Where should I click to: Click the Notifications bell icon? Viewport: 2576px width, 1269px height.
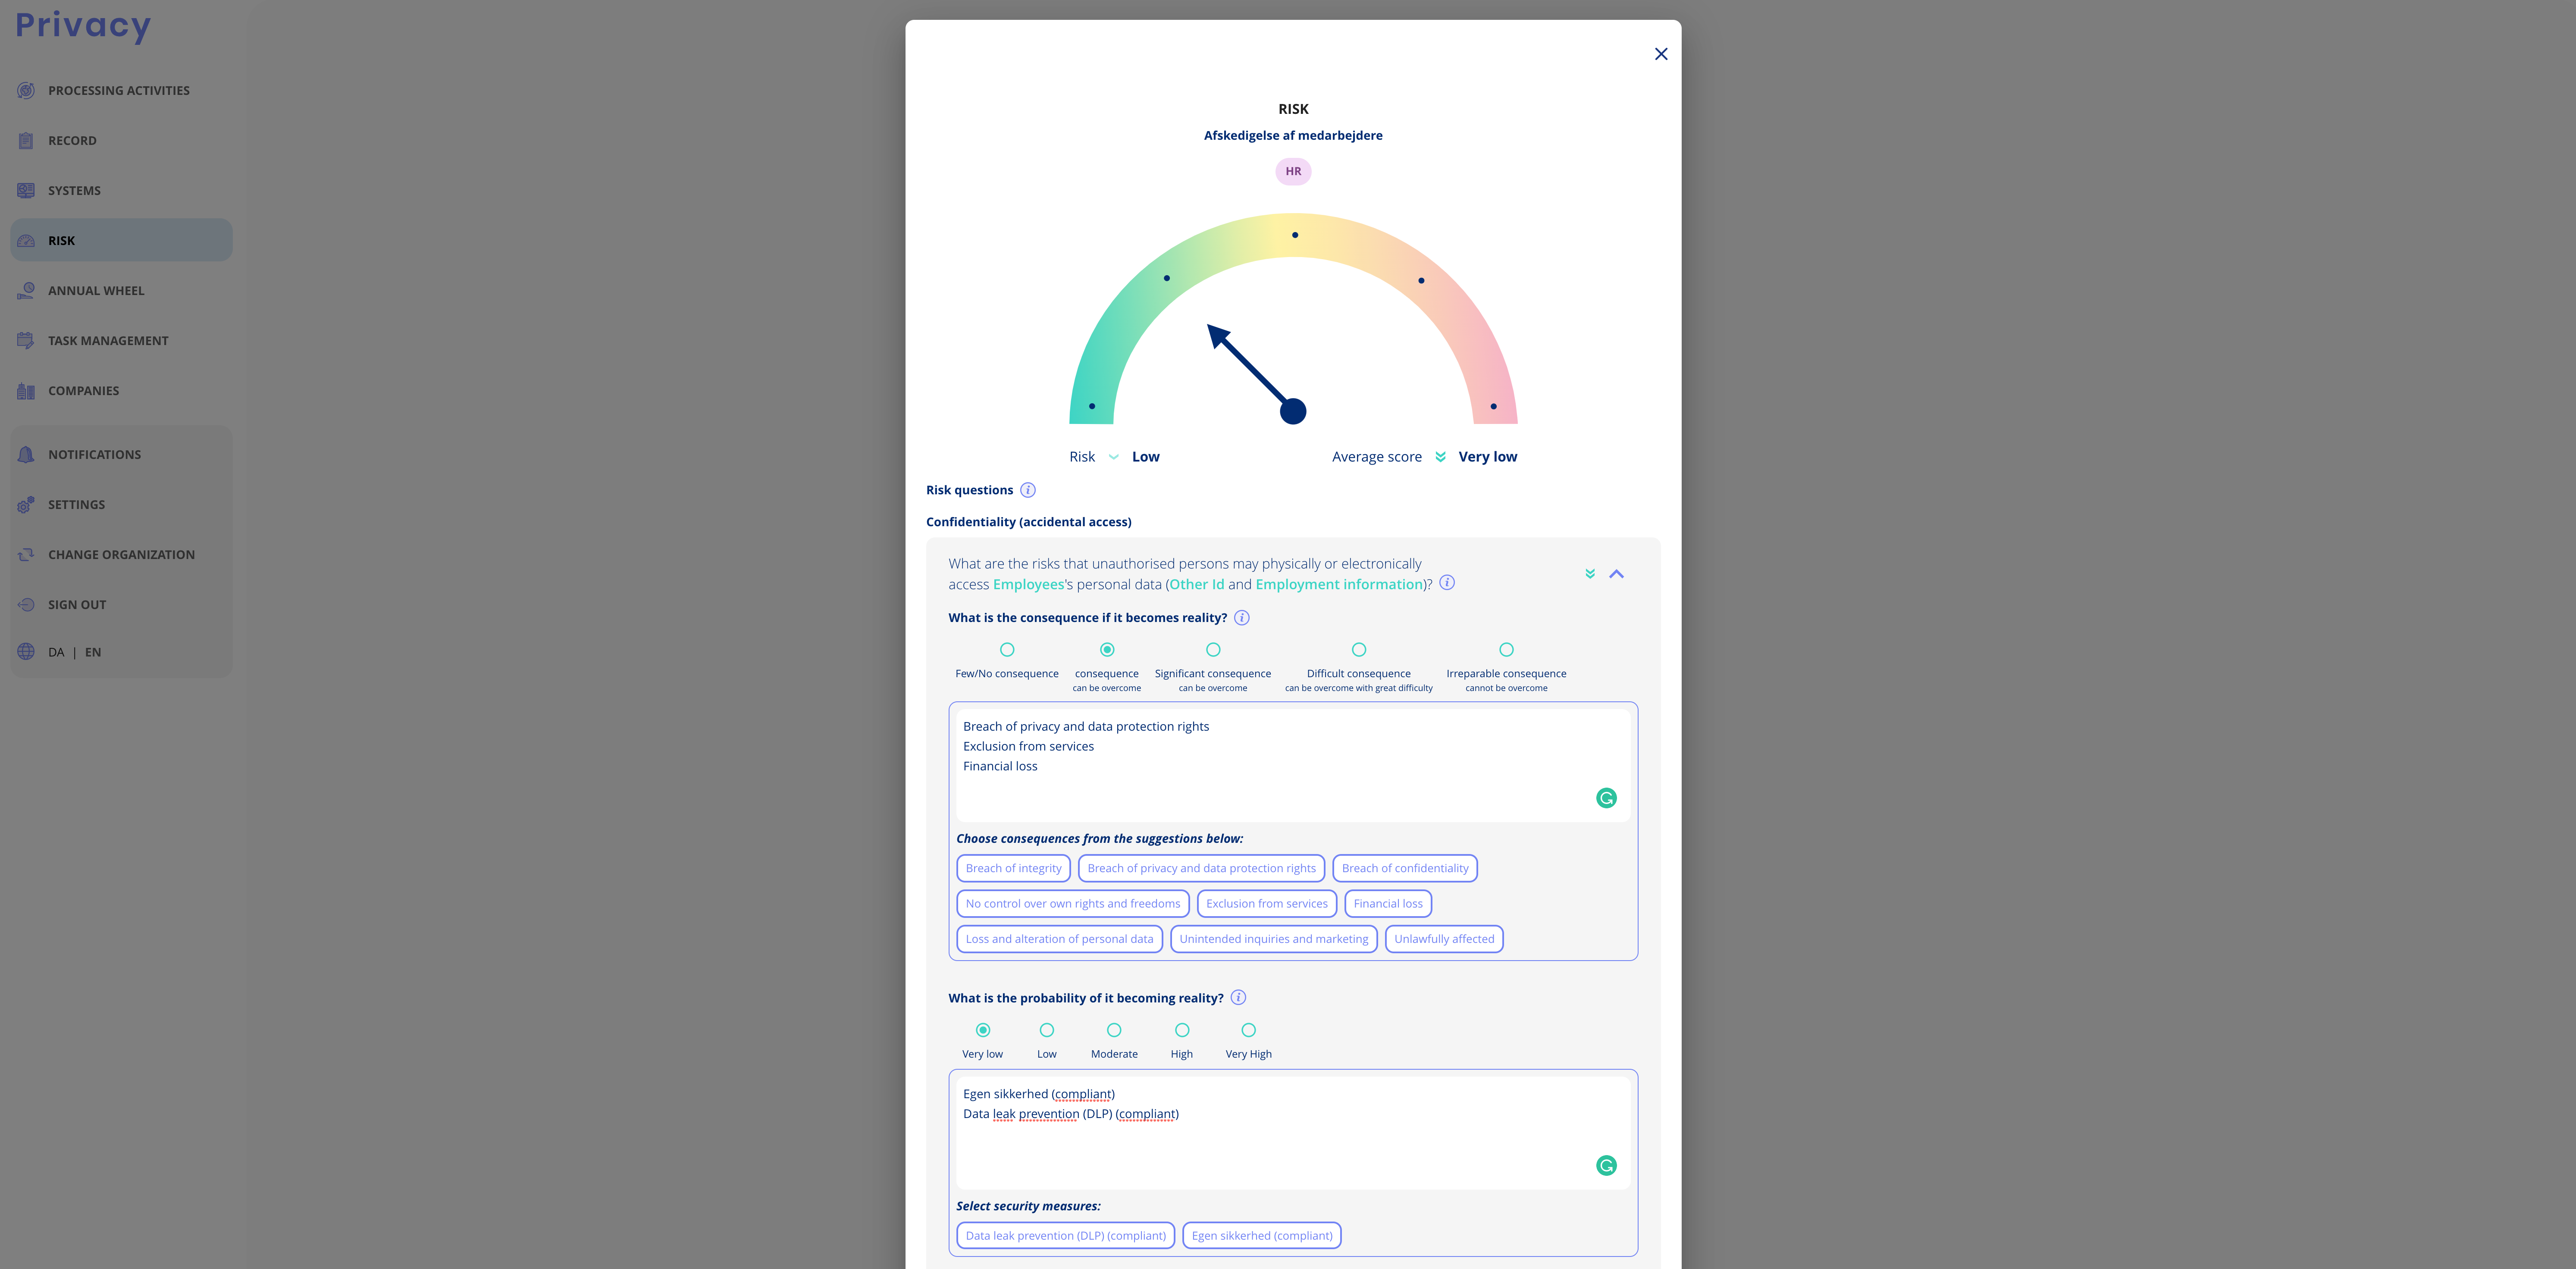coord(26,454)
